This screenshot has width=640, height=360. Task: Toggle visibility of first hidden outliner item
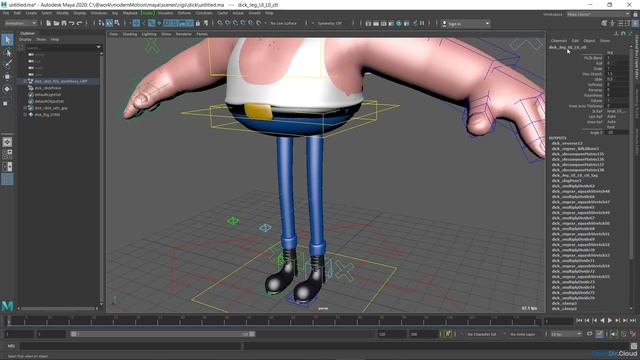31,54
